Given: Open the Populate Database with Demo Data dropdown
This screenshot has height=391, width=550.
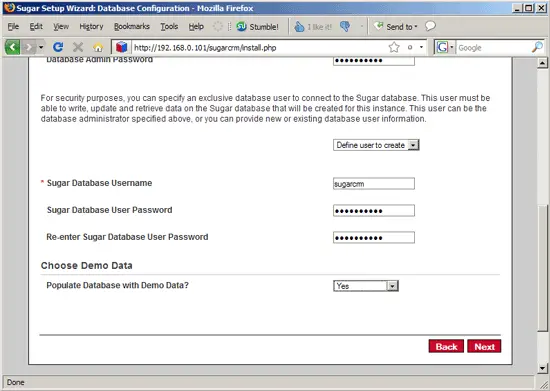Looking at the screenshot, I should (365, 286).
